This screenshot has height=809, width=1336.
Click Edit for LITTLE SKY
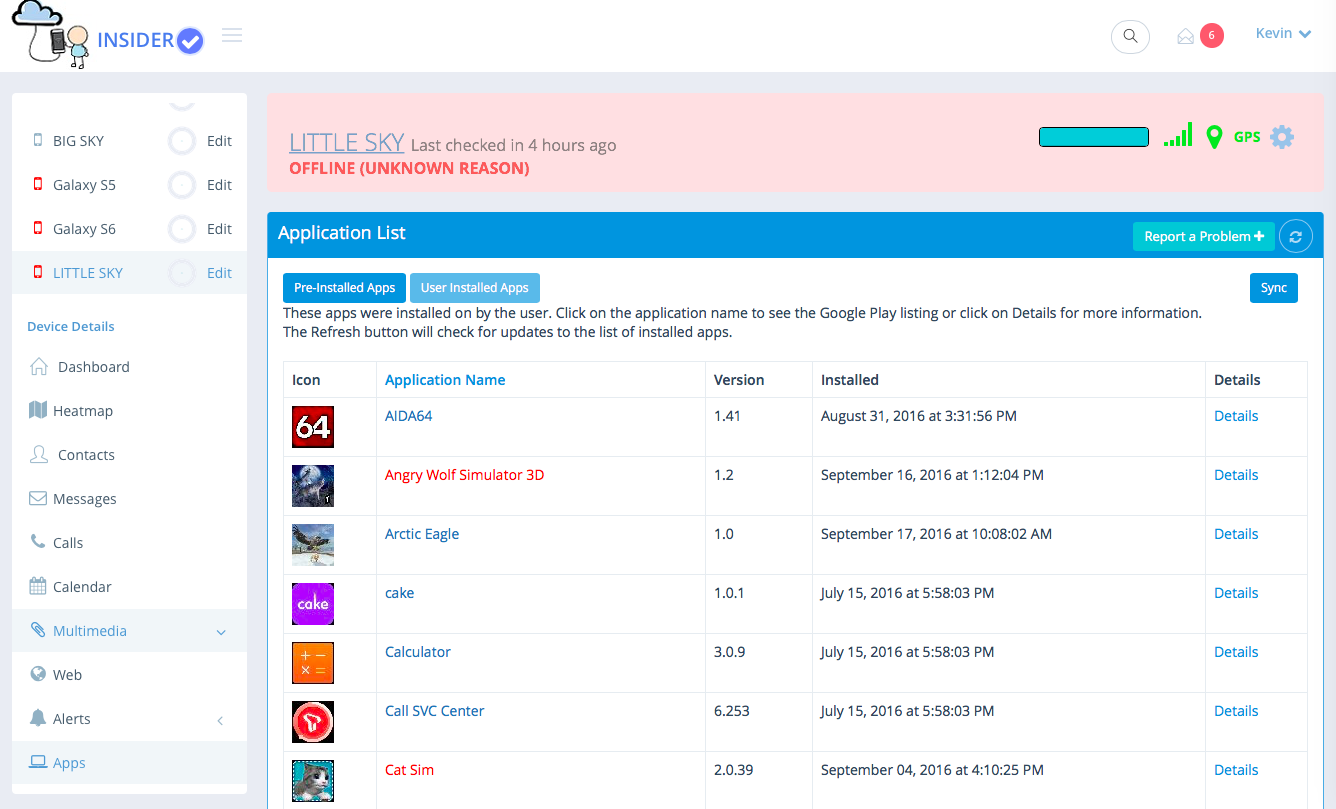tap(219, 273)
